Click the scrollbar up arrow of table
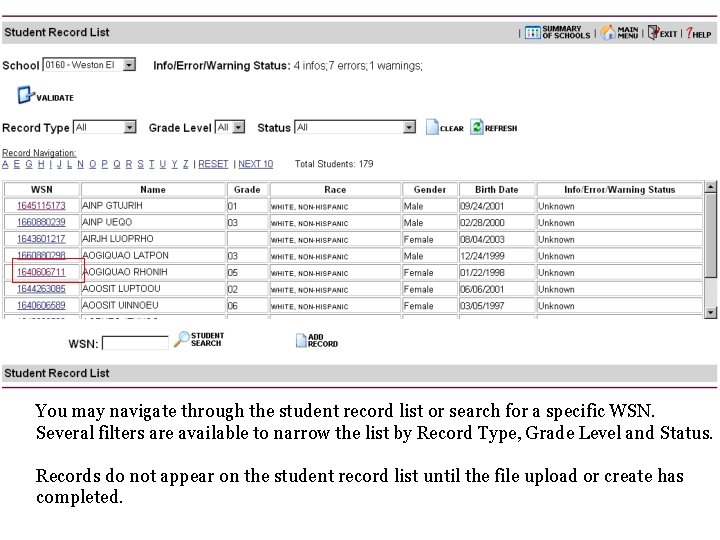The height and width of the screenshot is (540, 720). pyautogui.click(x=711, y=186)
